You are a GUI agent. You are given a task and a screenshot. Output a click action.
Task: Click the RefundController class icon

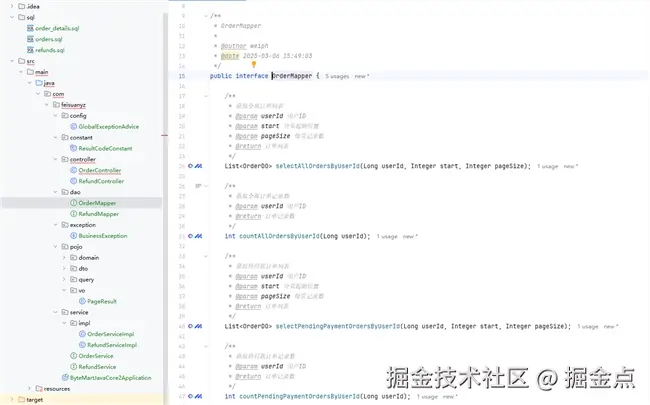pyautogui.click(x=73, y=181)
